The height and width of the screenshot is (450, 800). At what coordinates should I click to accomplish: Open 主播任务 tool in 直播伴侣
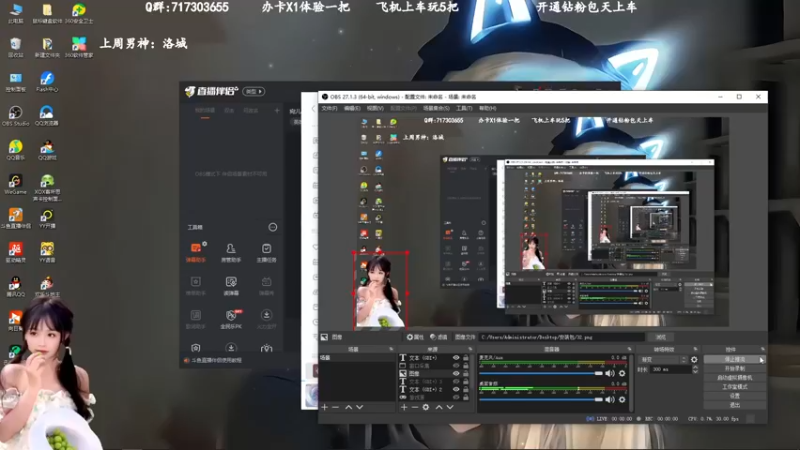pyautogui.click(x=266, y=253)
